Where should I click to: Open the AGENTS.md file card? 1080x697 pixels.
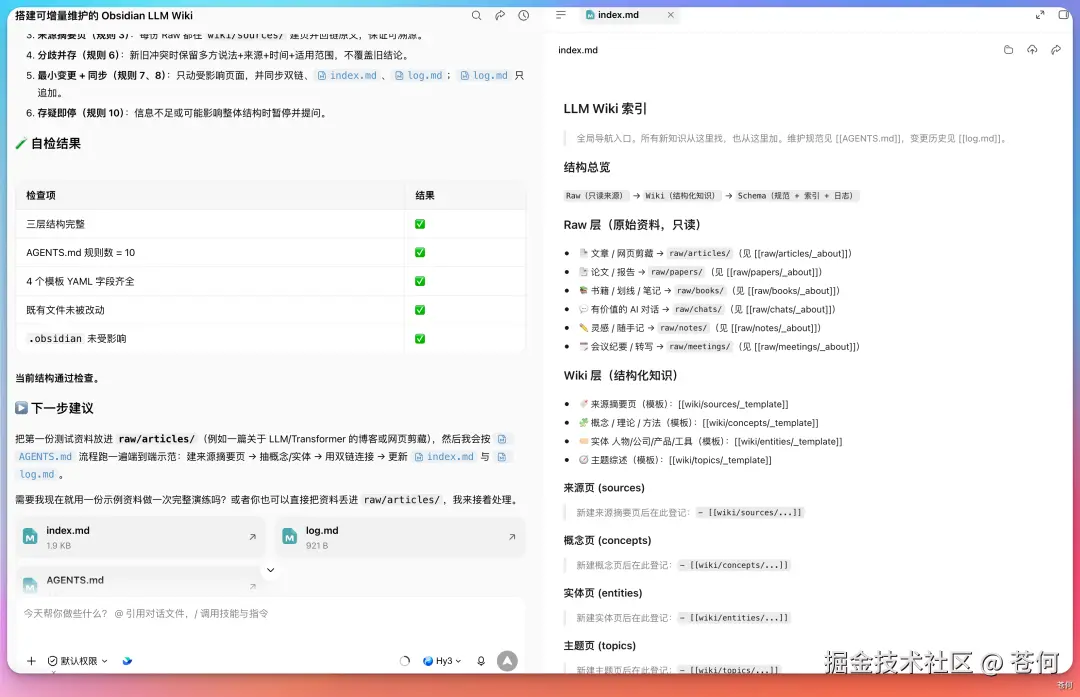click(141, 581)
